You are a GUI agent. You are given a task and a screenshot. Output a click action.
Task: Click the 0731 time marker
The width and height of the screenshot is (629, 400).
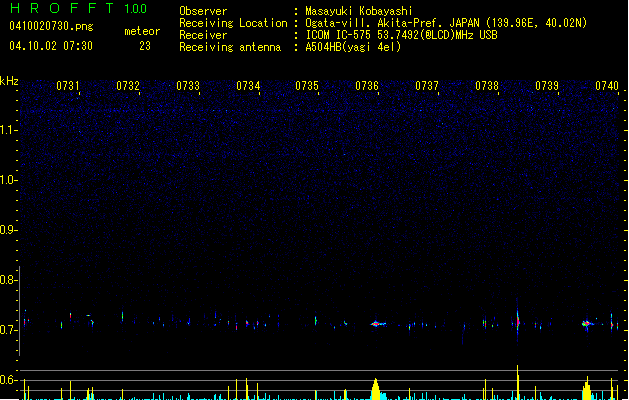click(68, 86)
